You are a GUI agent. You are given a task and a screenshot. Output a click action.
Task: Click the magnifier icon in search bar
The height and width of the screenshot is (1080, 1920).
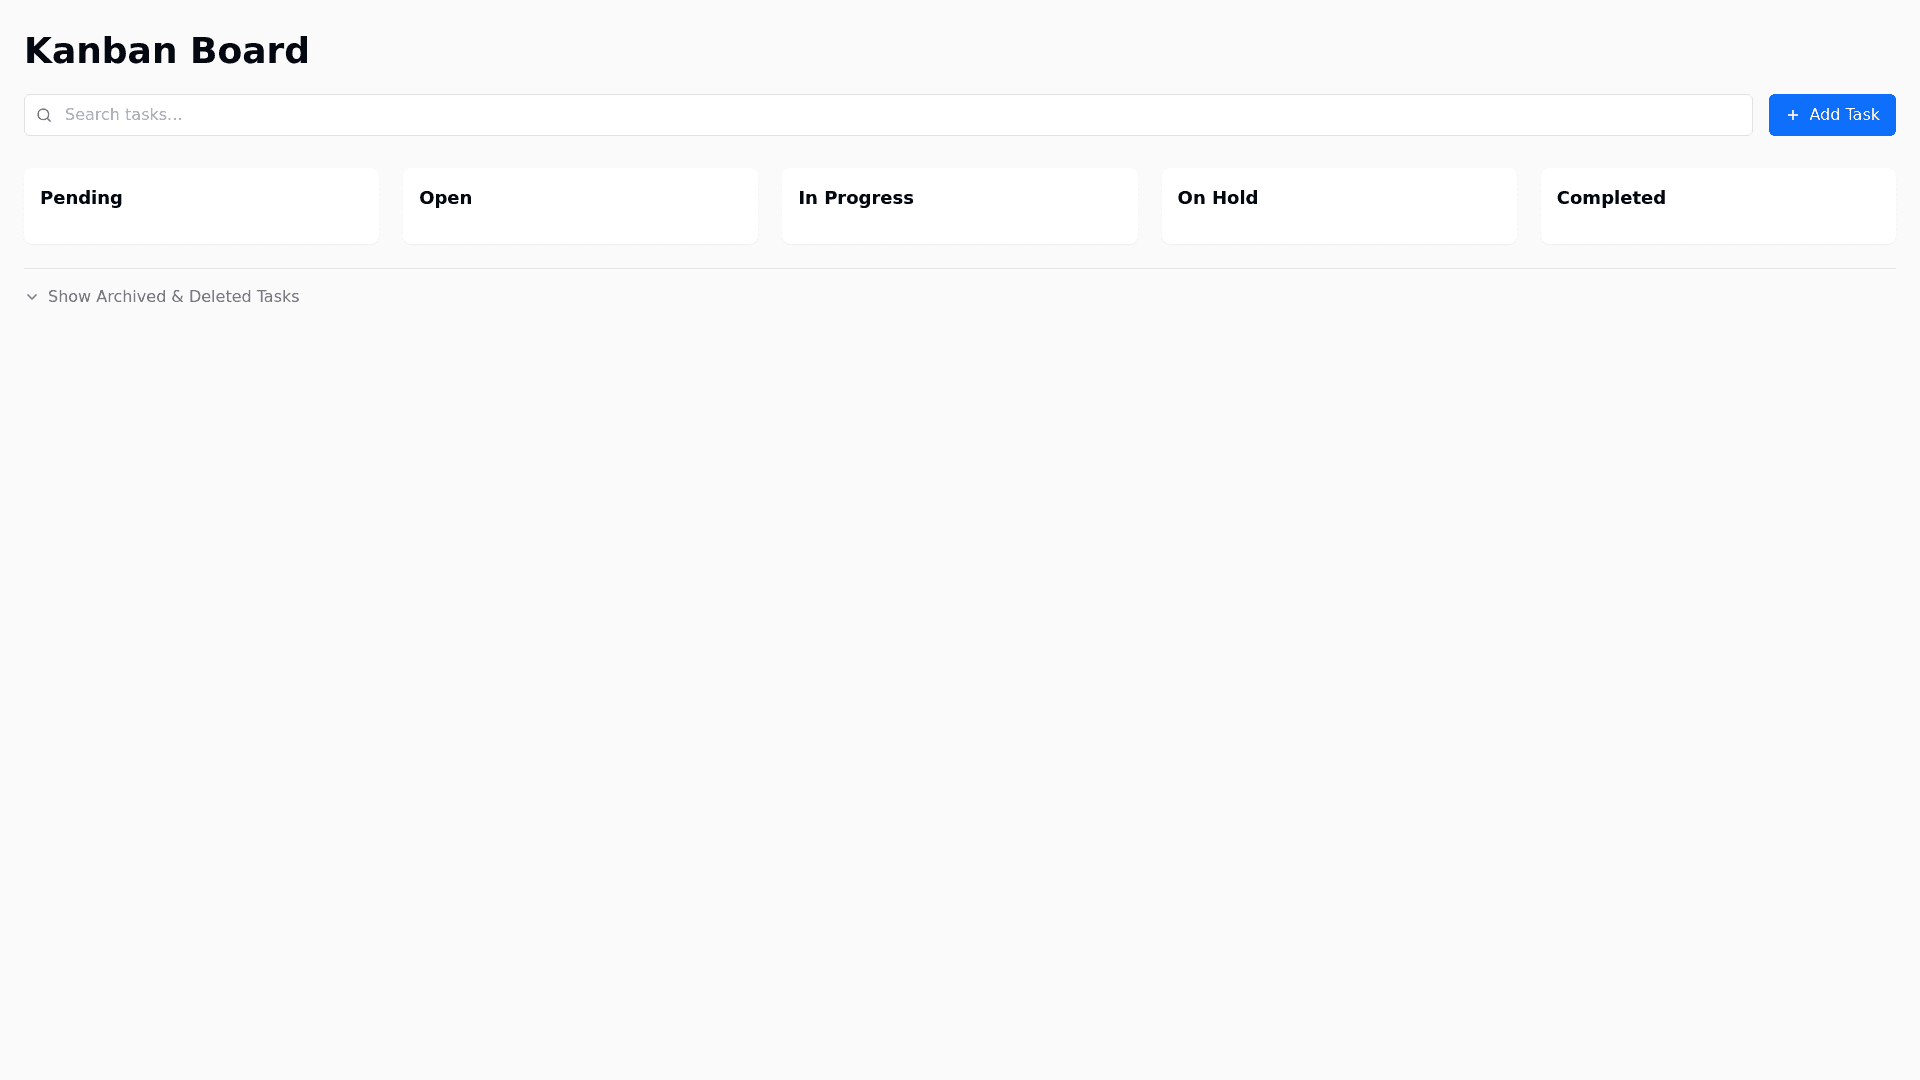44,115
